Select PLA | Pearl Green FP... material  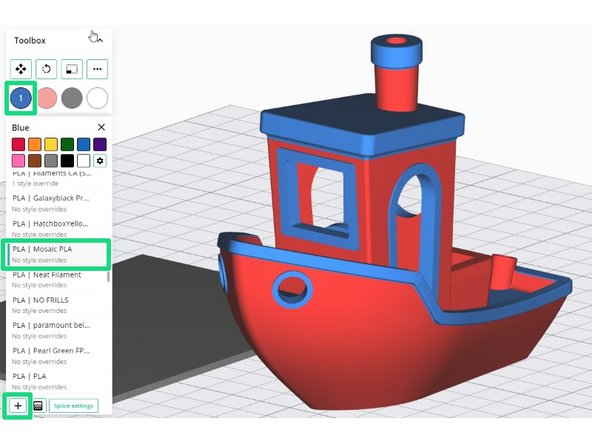57,356
